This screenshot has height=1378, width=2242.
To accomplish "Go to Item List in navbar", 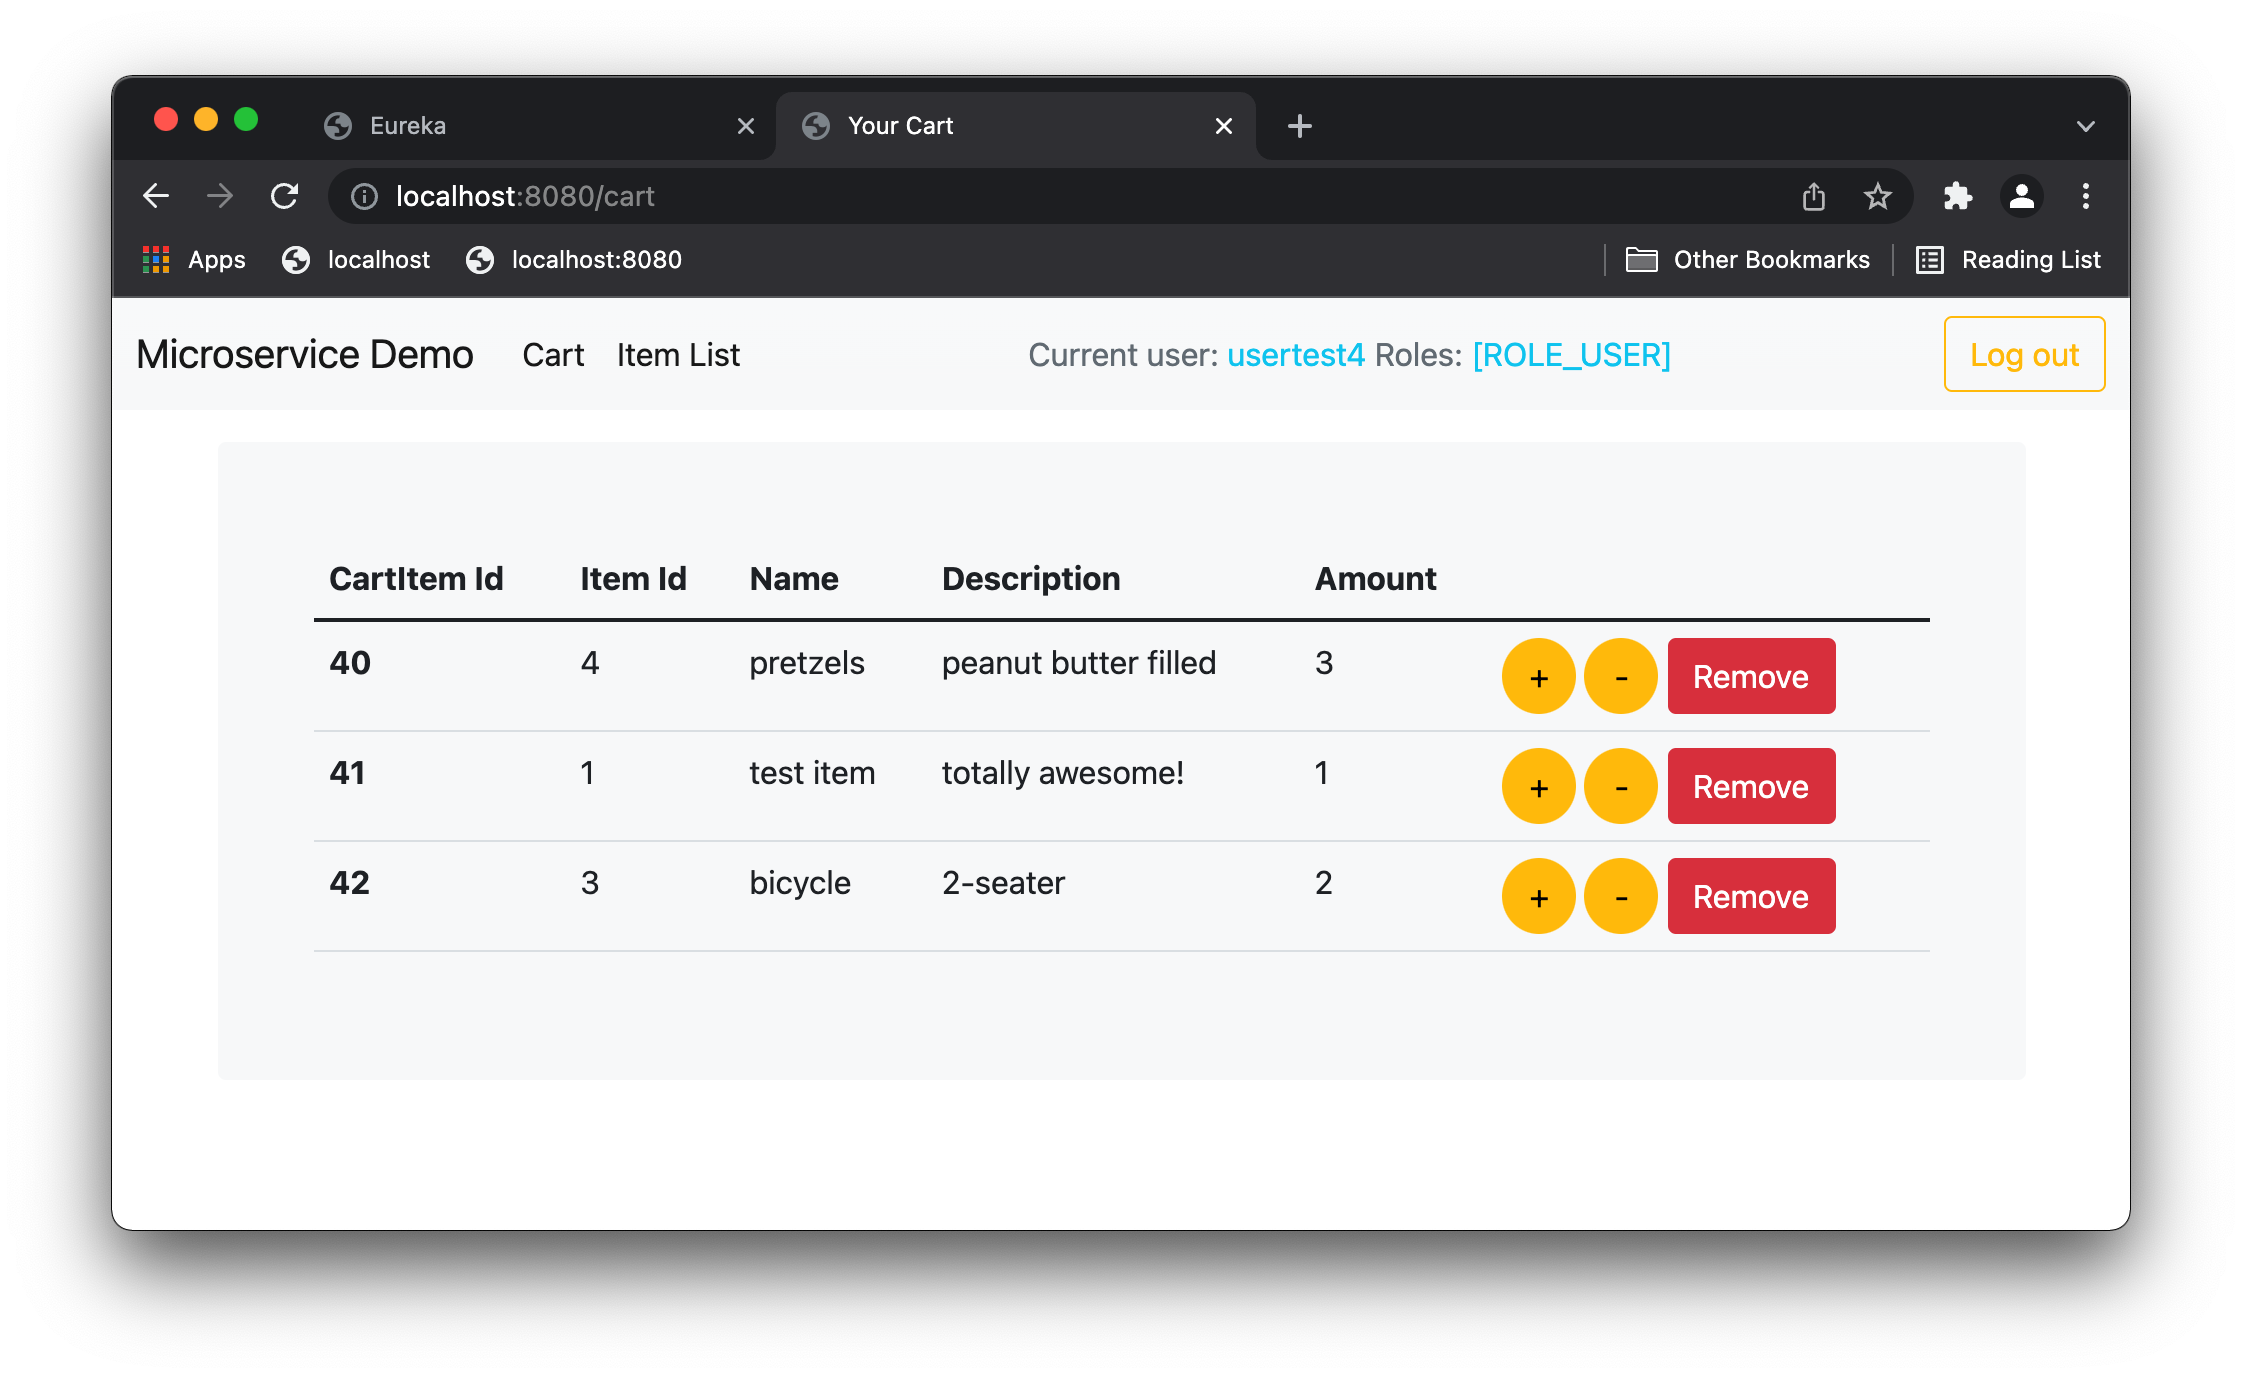I will coord(678,355).
